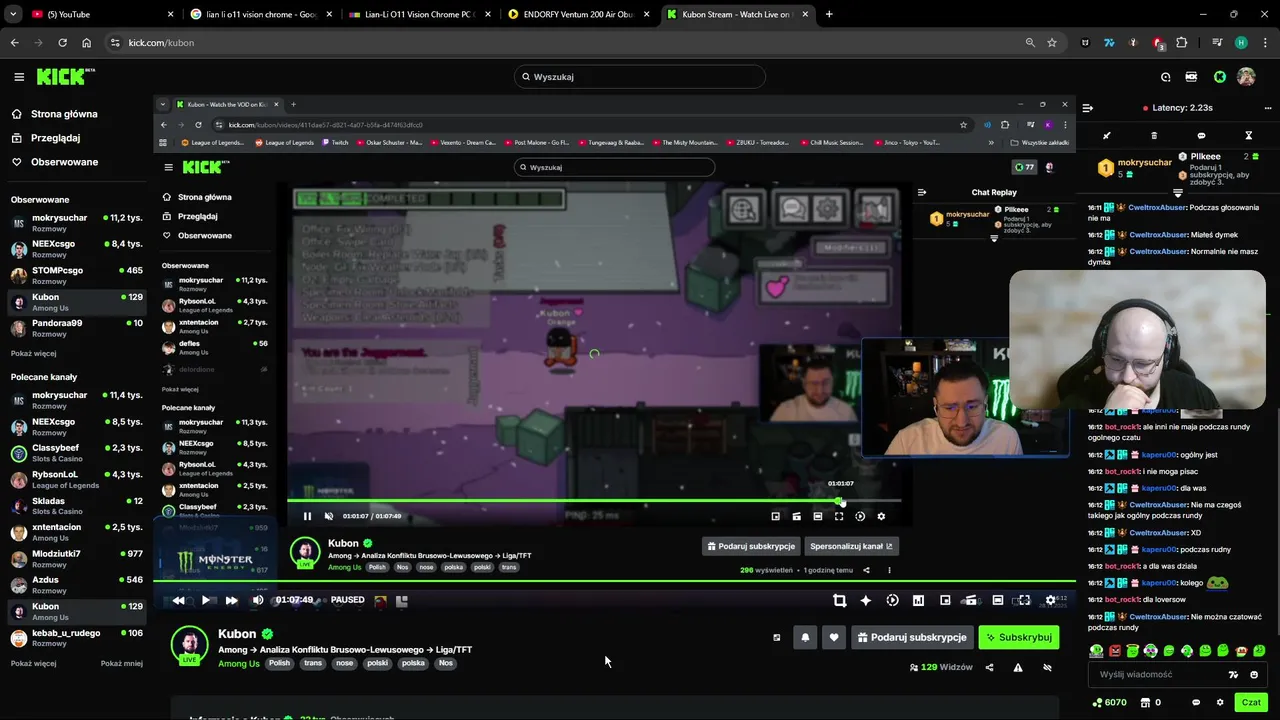The width and height of the screenshot is (1280, 720).
Task: Open the green K icon in the header
Action: pyautogui.click(x=1220, y=77)
